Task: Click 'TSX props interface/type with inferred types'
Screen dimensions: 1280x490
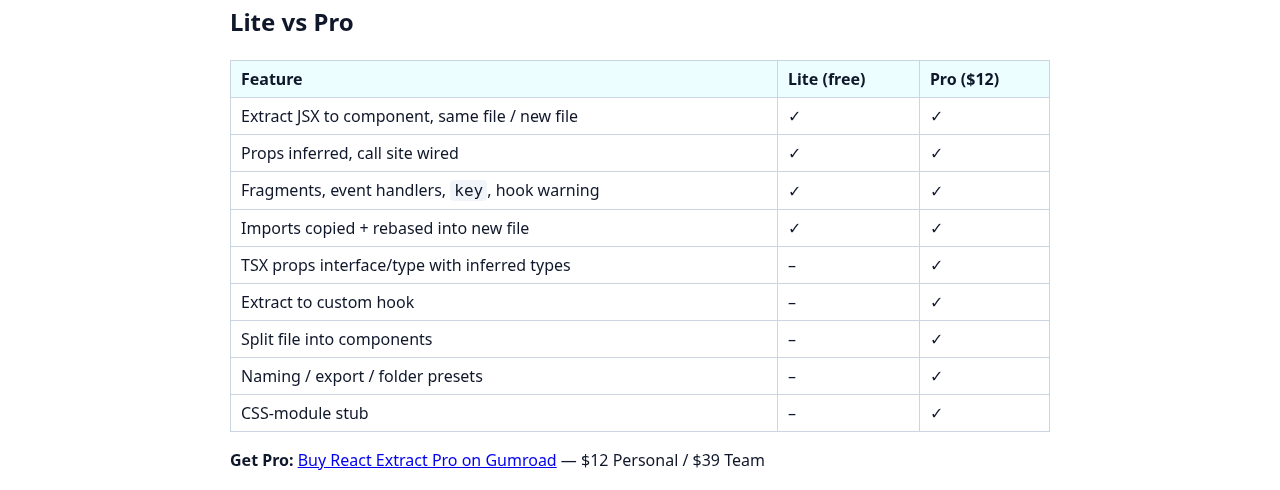Action: click(405, 265)
